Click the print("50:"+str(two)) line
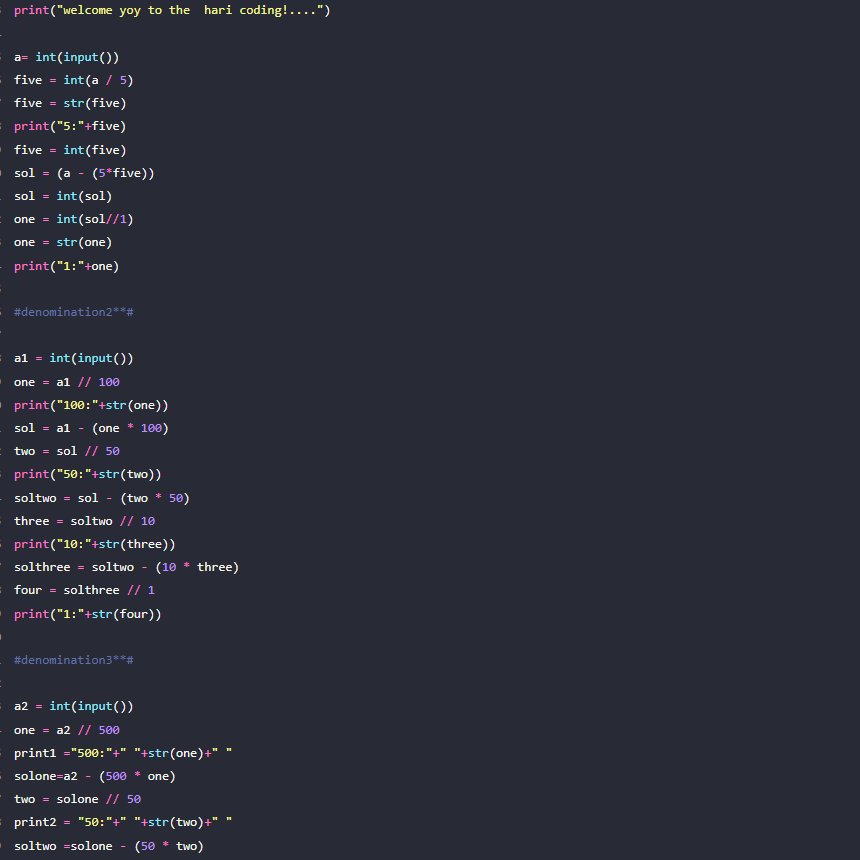 coord(87,474)
